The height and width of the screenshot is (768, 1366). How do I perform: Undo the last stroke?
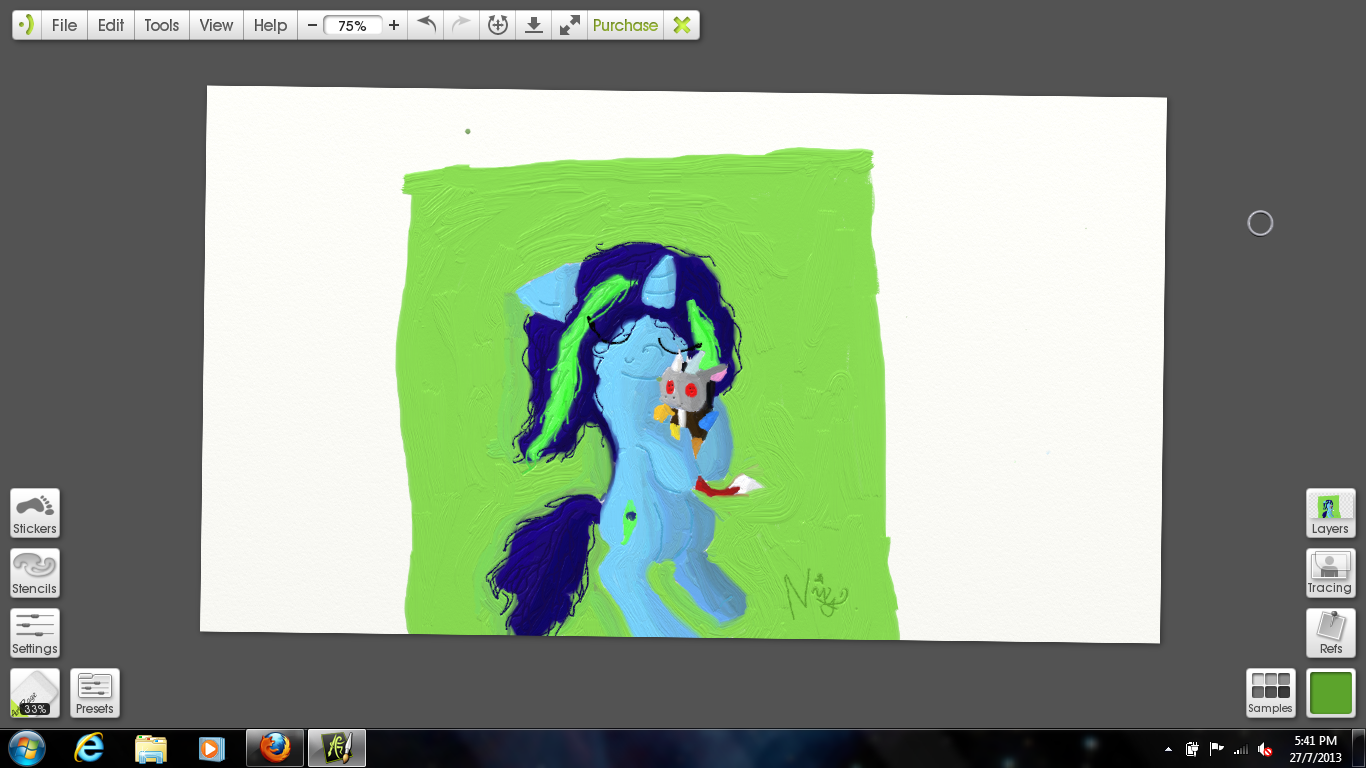[427, 25]
